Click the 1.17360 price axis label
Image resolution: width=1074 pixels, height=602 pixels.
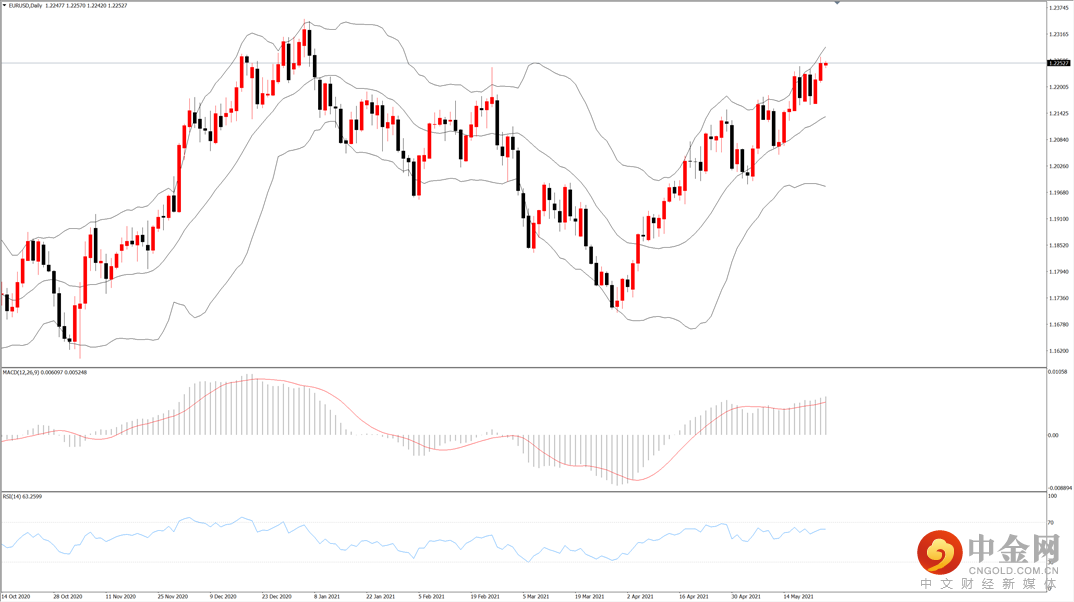click(1059, 299)
